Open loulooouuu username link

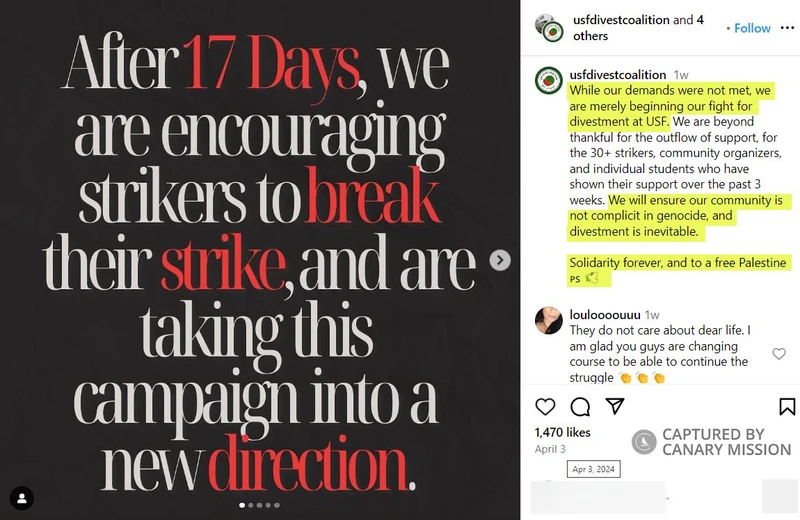[604, 314]
